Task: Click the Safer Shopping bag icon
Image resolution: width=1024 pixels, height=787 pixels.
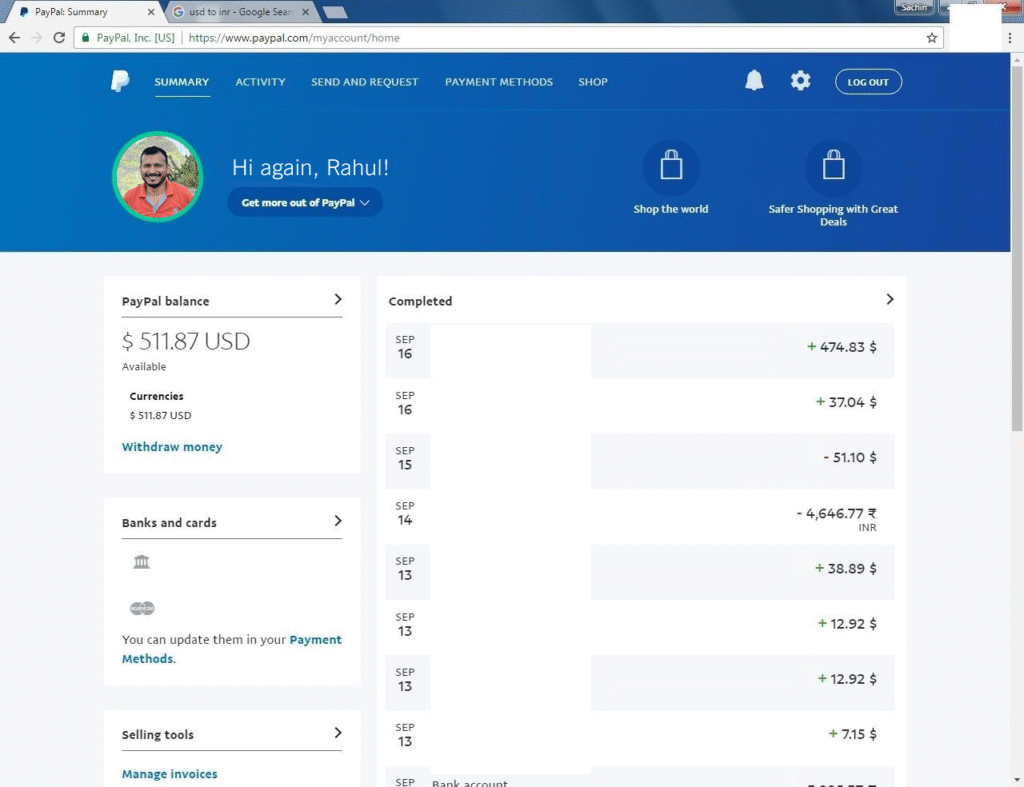Action: 833,167
